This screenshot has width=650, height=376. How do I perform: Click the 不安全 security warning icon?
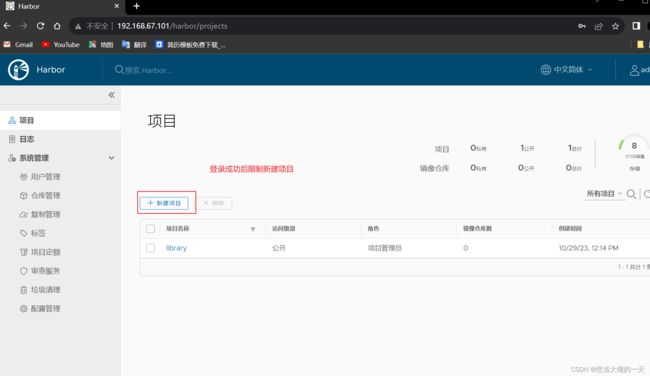pyautogui.click(x=78, y=26)
